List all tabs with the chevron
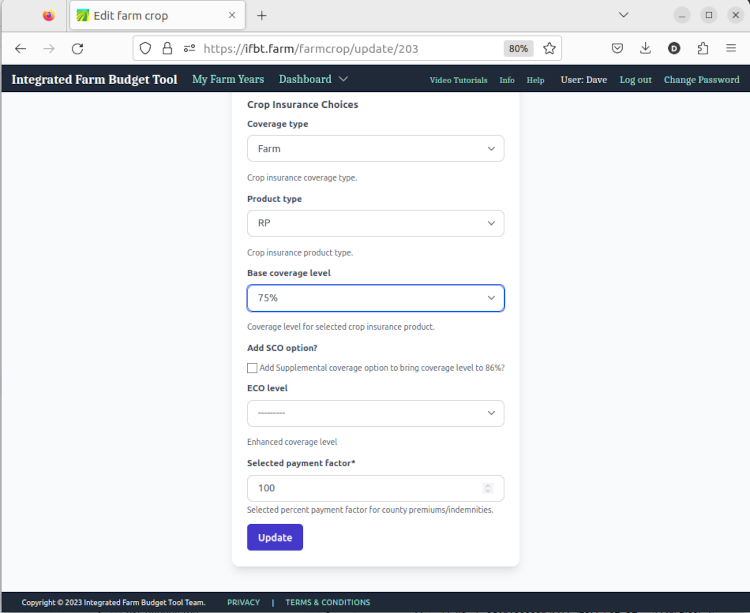Image resolution: width=750 pixels, height=613 pixels. pos(623,15)
